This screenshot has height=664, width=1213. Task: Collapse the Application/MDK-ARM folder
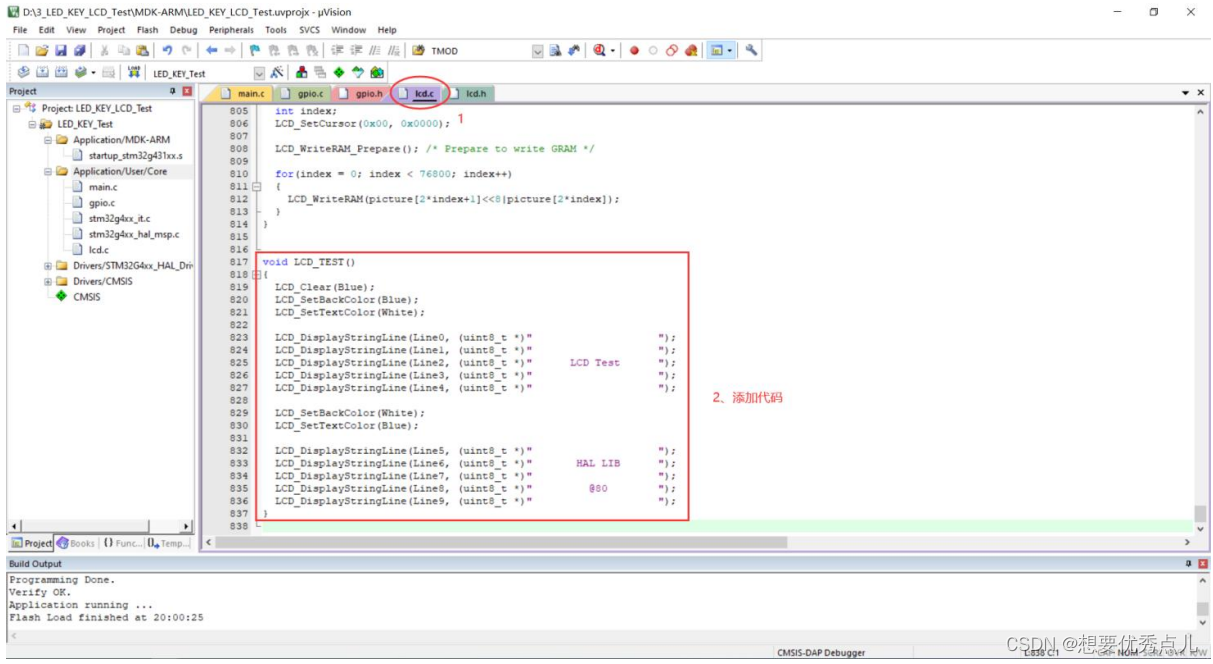tap(48, 140)
